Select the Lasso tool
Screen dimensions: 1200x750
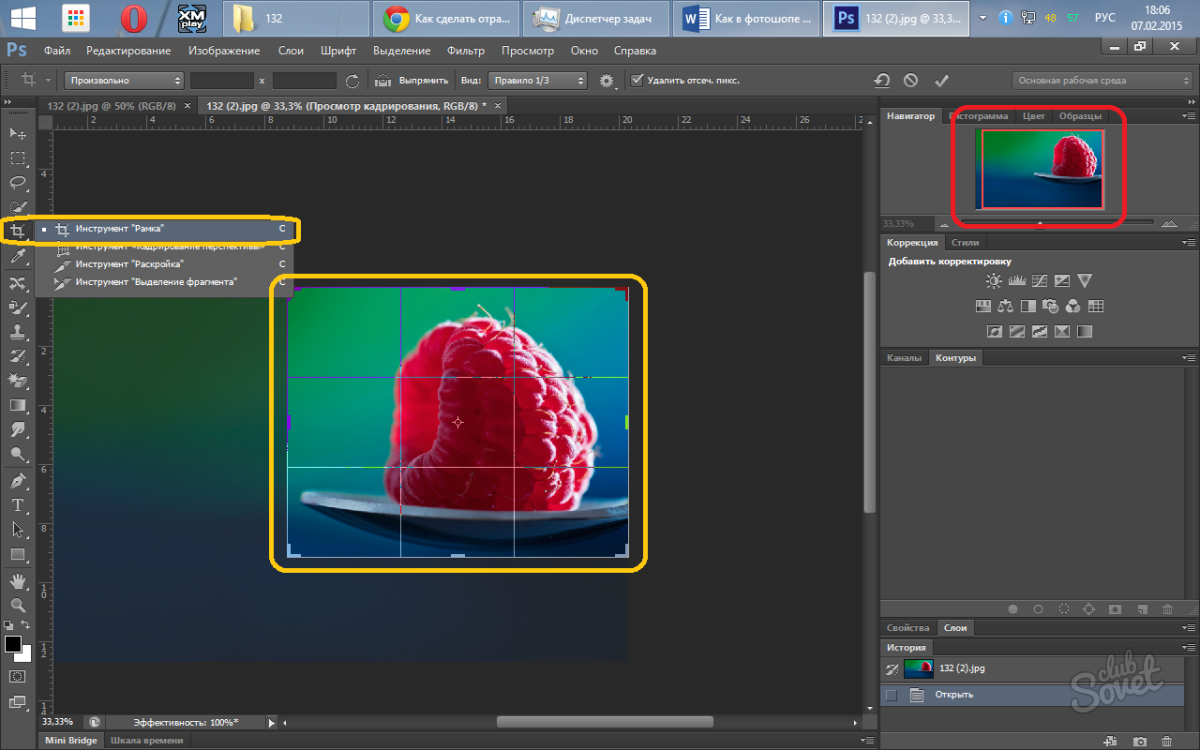tap(18, 182)
